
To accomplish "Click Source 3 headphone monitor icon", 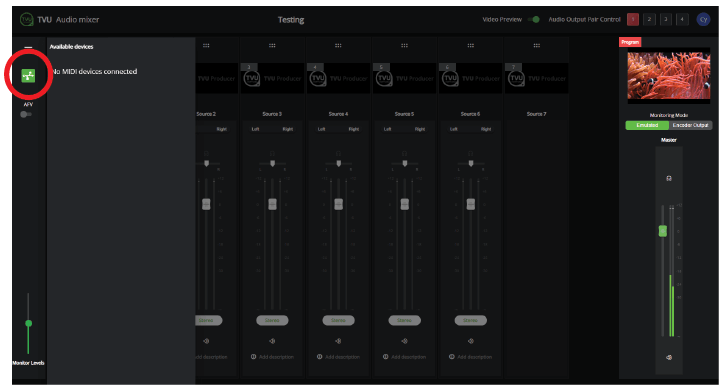I will [x=272, y=153].
